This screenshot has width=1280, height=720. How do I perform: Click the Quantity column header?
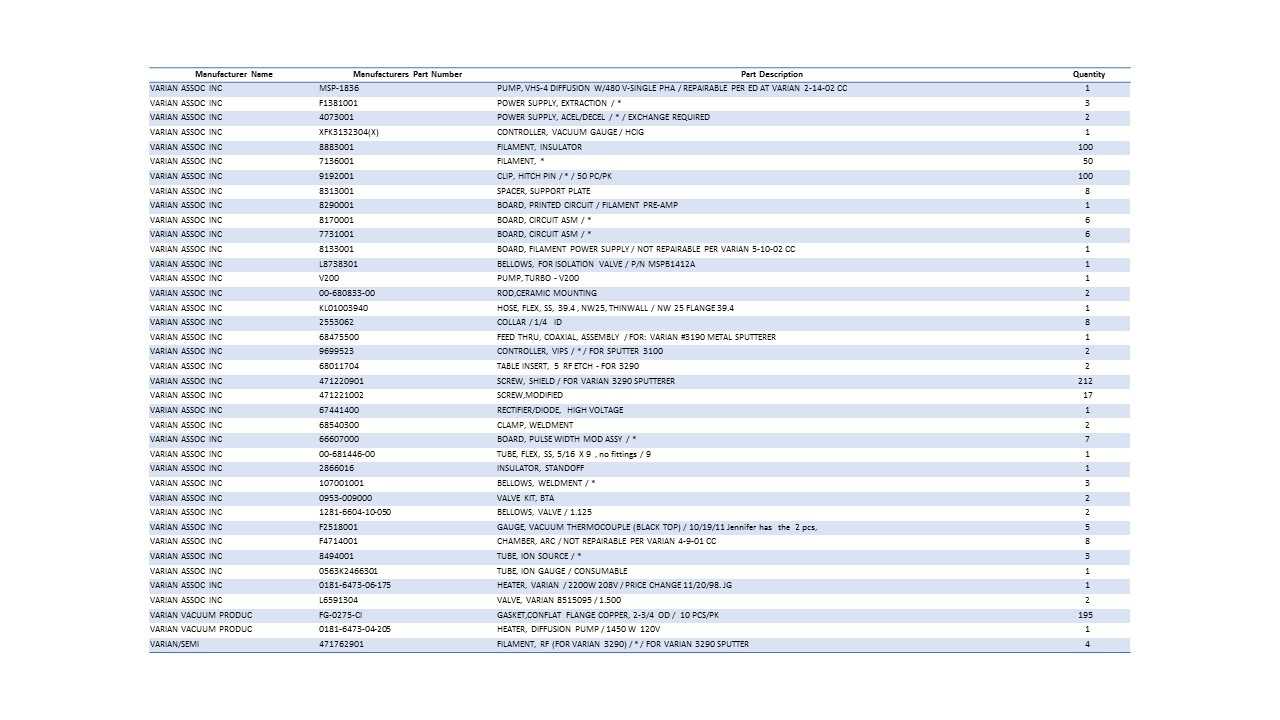point(1089,74)
